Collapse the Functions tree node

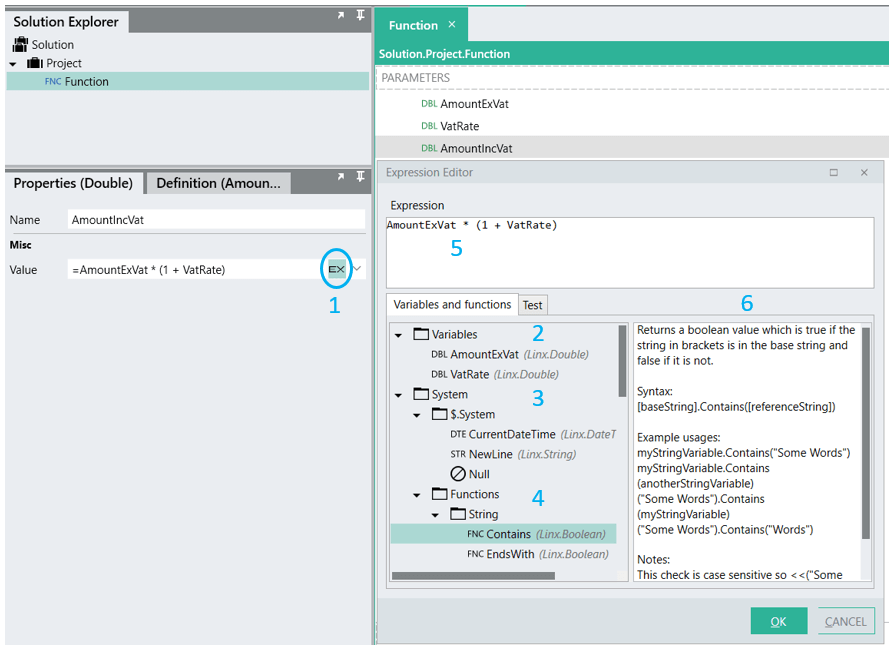(x=417, y=495)
